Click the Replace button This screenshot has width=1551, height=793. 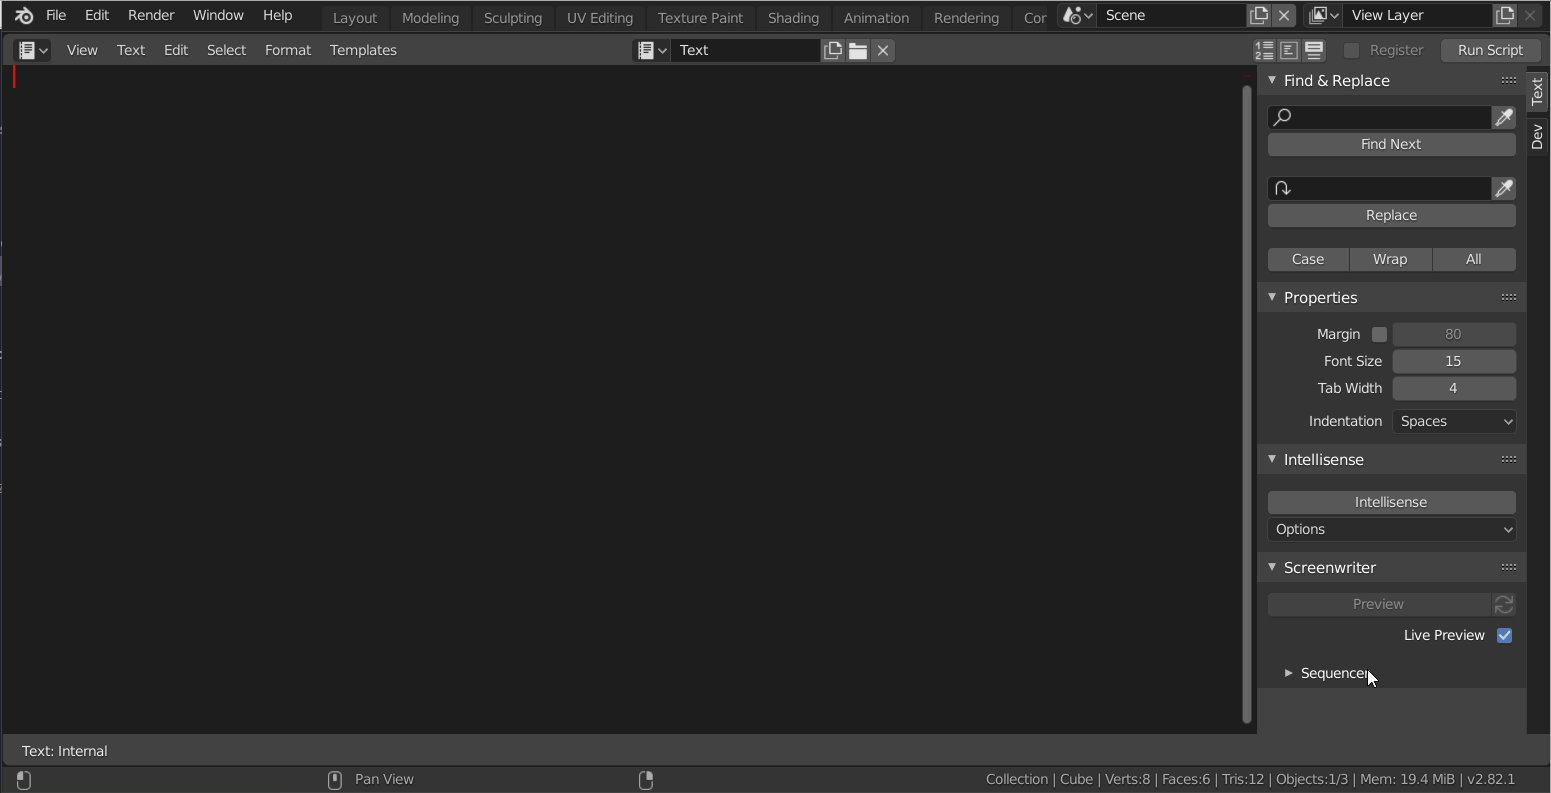pyautogui.click(x=1392, y=215)
